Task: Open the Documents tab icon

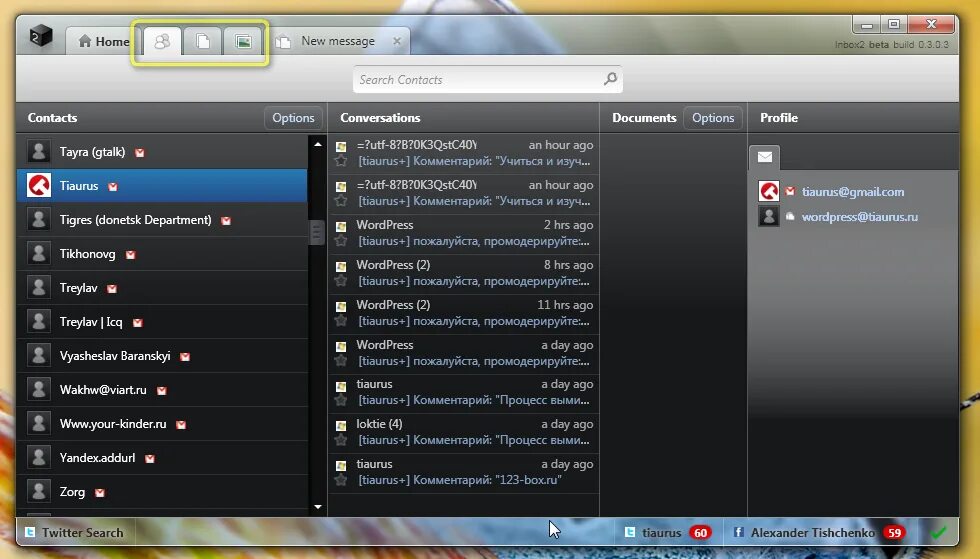Action: tap(202, 41)
